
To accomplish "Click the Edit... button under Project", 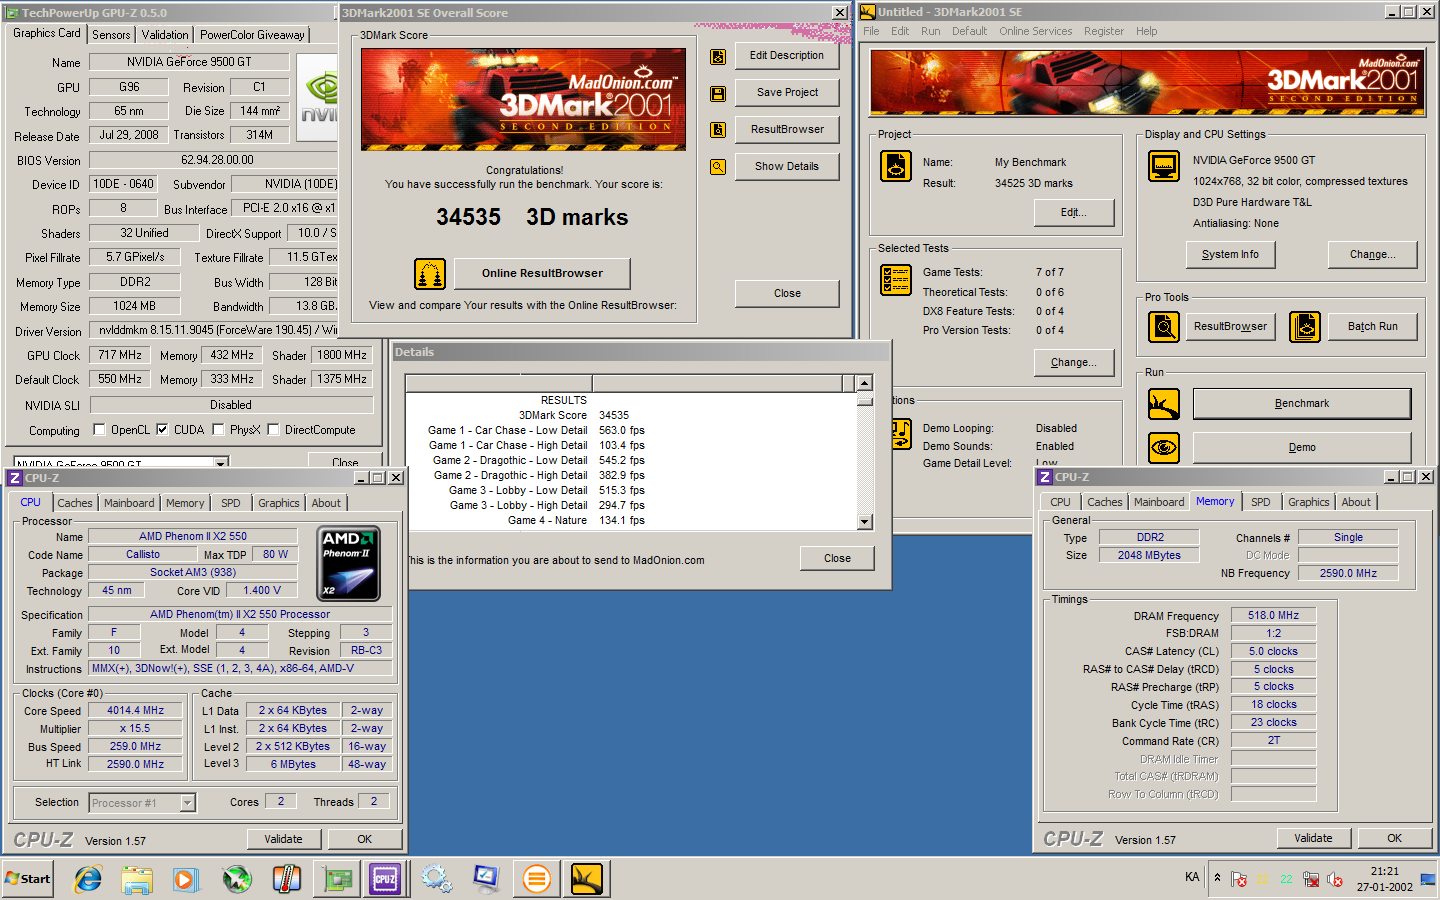I will [x=1074, y=212].
